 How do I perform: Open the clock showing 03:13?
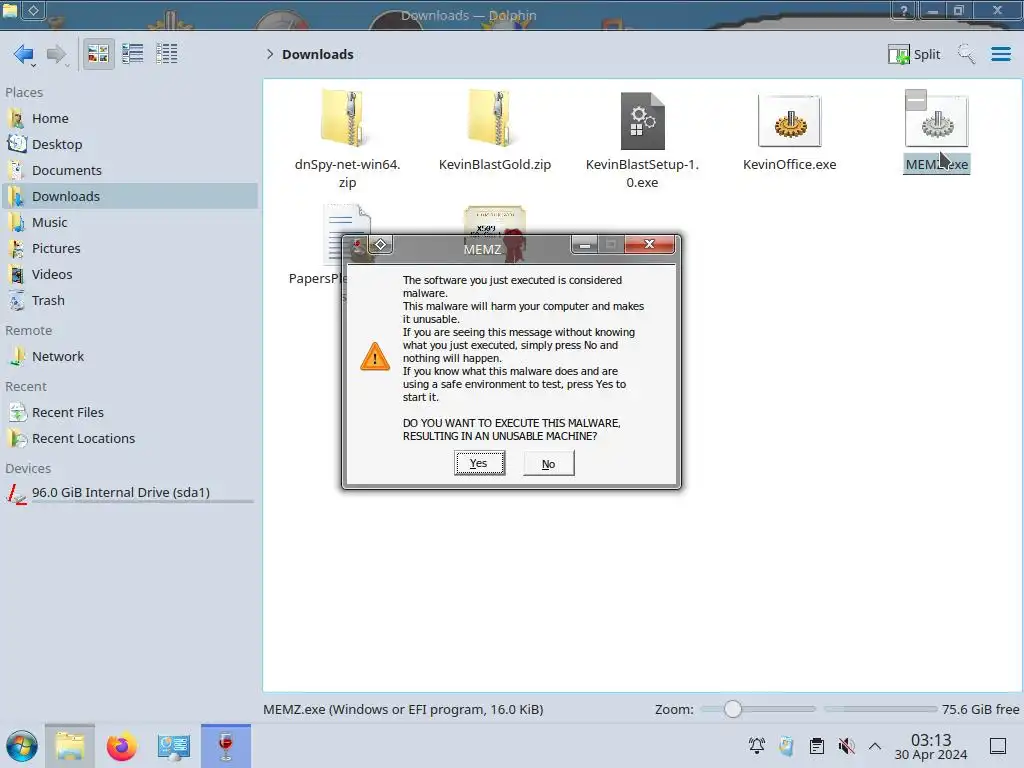[931, 746]
